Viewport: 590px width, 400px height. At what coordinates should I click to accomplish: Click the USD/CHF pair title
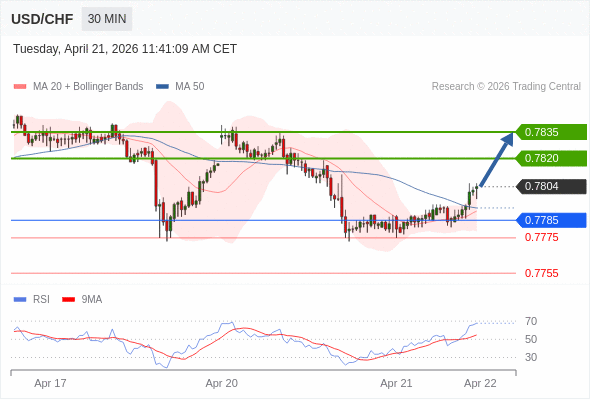click(x=42, y=19)
